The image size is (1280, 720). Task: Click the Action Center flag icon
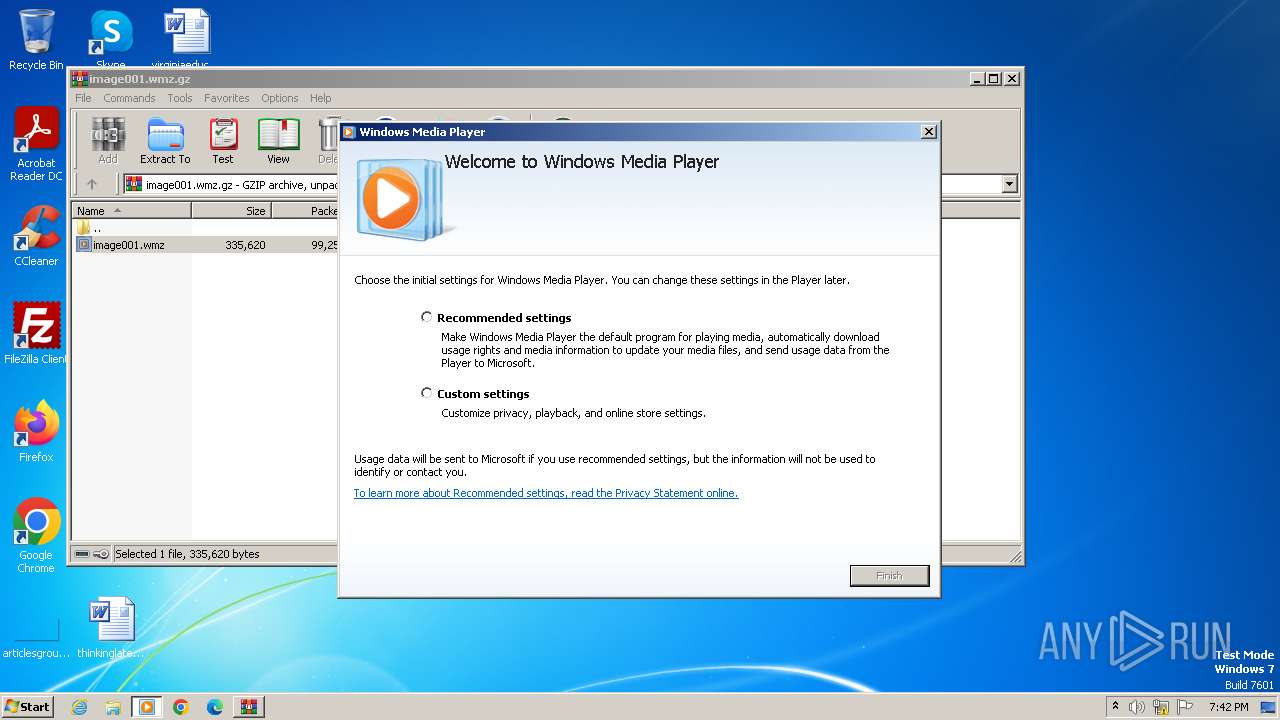(x=1185, y=707)
